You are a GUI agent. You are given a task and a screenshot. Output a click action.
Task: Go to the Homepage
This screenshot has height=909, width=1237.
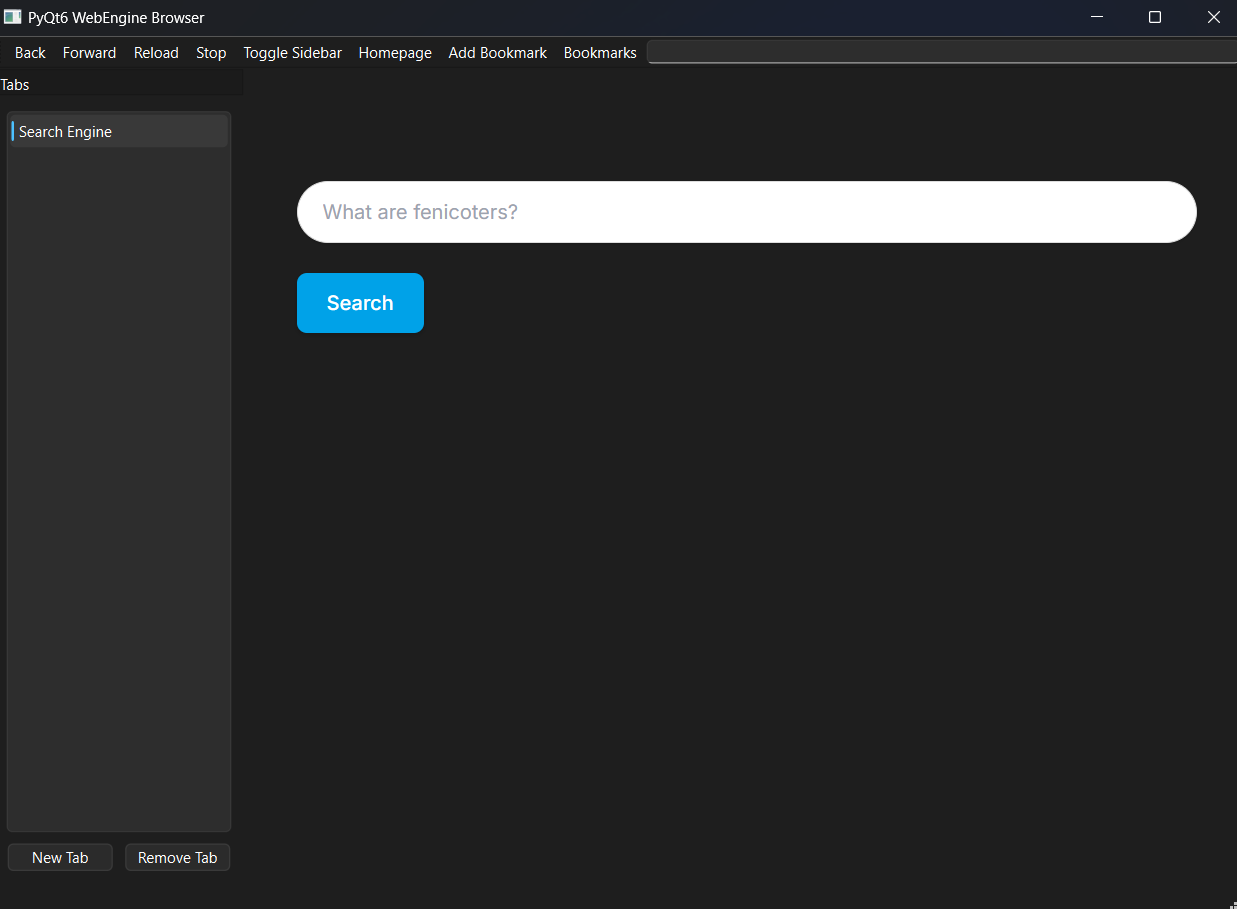click(x=395, y=53)
